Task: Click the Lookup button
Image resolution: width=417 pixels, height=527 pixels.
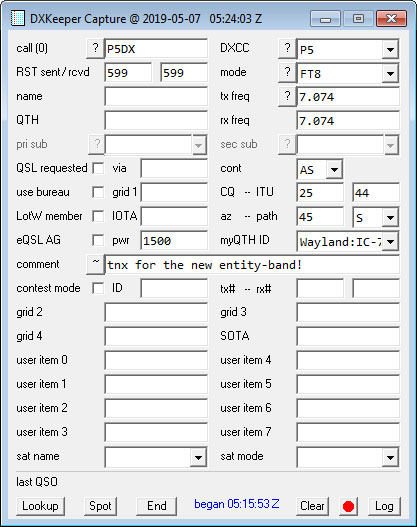Action: 40,506
